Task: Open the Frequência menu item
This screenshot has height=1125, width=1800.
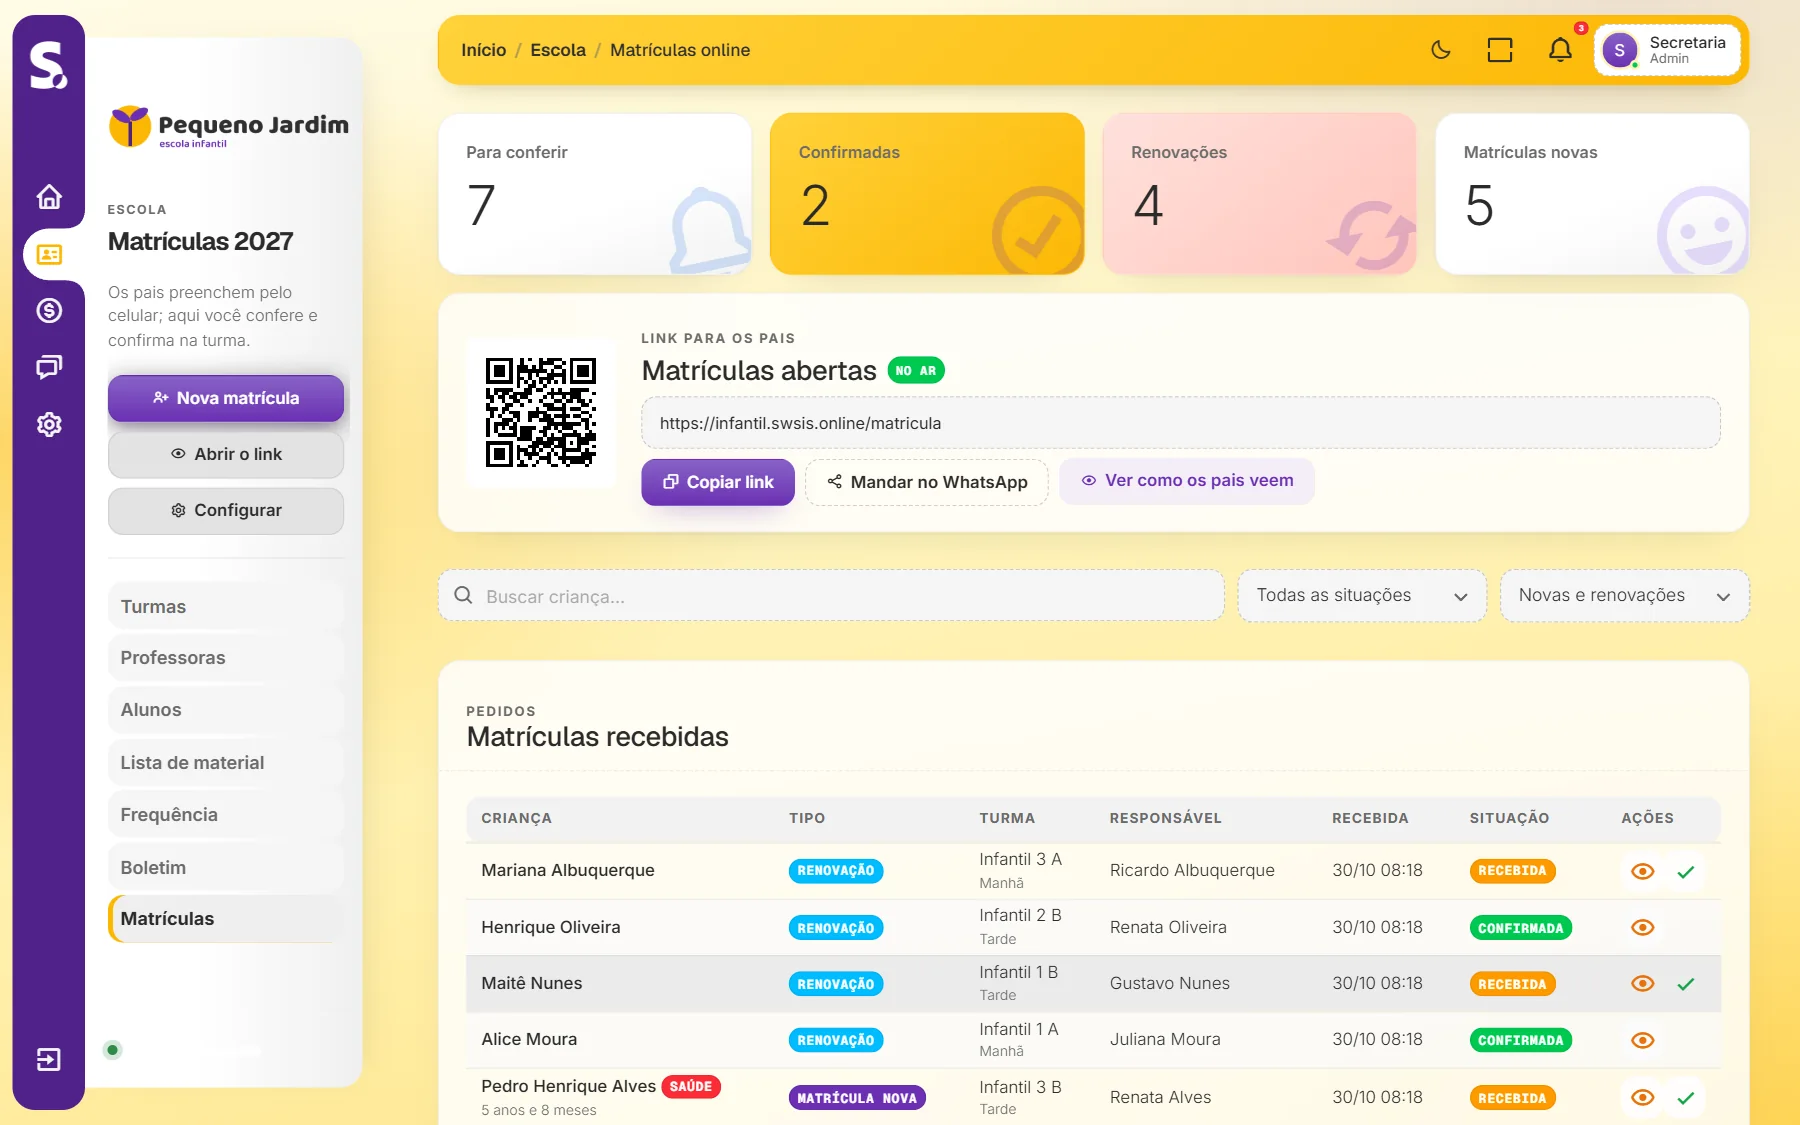Action: pos(225,815)
